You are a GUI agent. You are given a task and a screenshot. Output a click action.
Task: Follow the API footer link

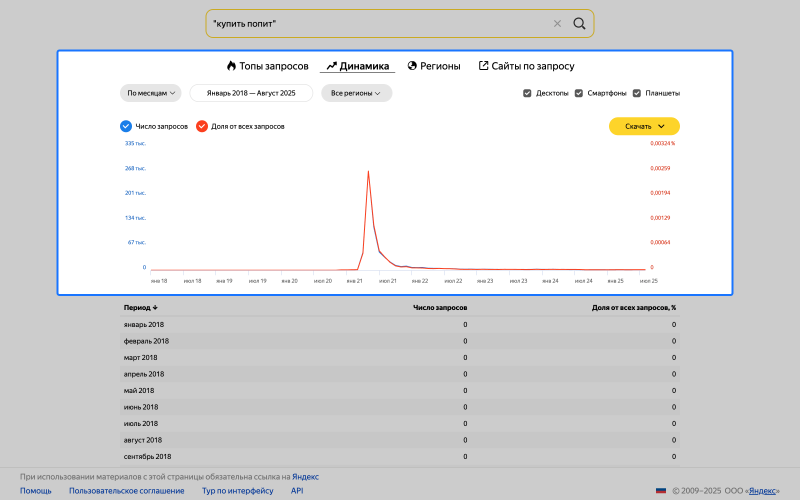tap(297, 491)
